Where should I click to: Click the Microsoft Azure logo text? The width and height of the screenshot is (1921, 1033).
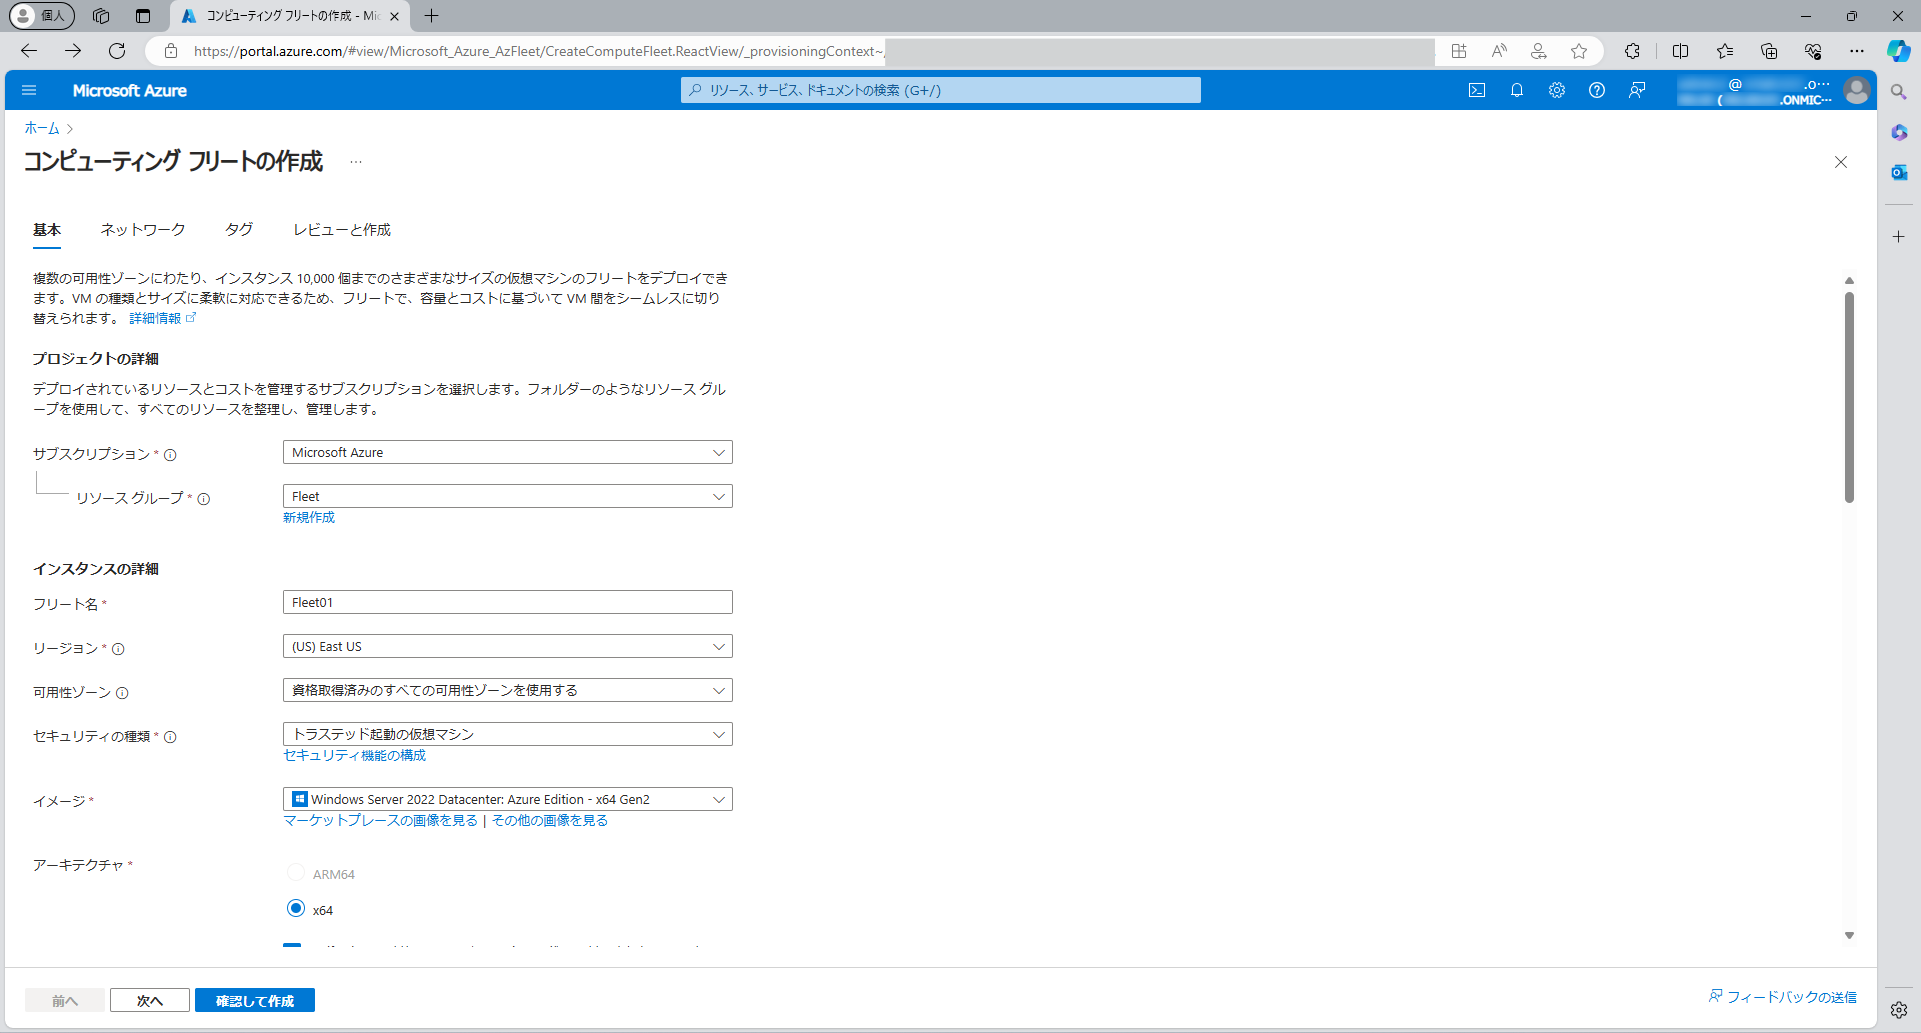(130, 90)
